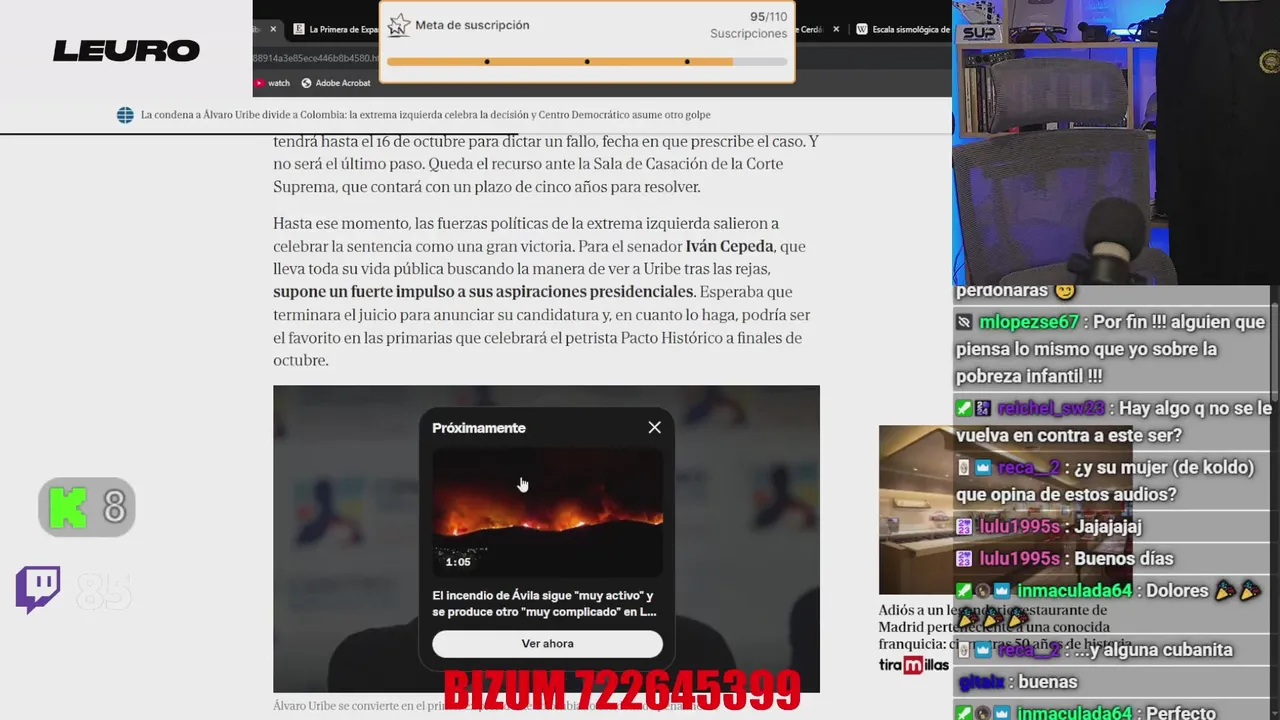Click the green Kick K logo
1280x720 pixels.
click(x=68, y=508)
